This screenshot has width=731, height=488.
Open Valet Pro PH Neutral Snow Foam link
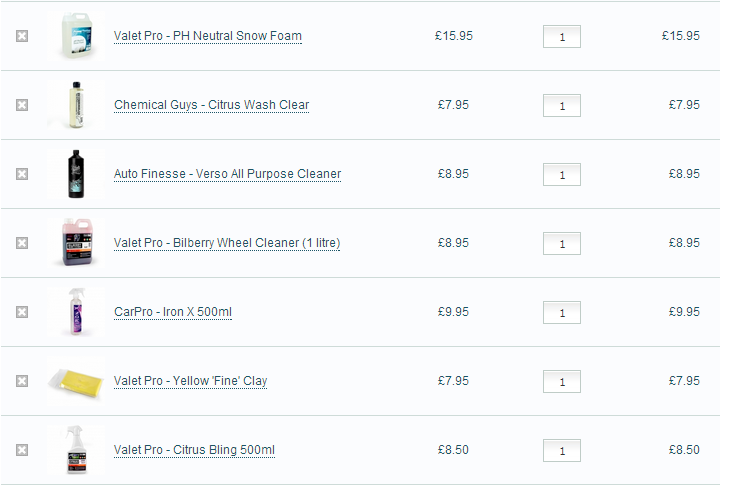click(x=207, y=36)
